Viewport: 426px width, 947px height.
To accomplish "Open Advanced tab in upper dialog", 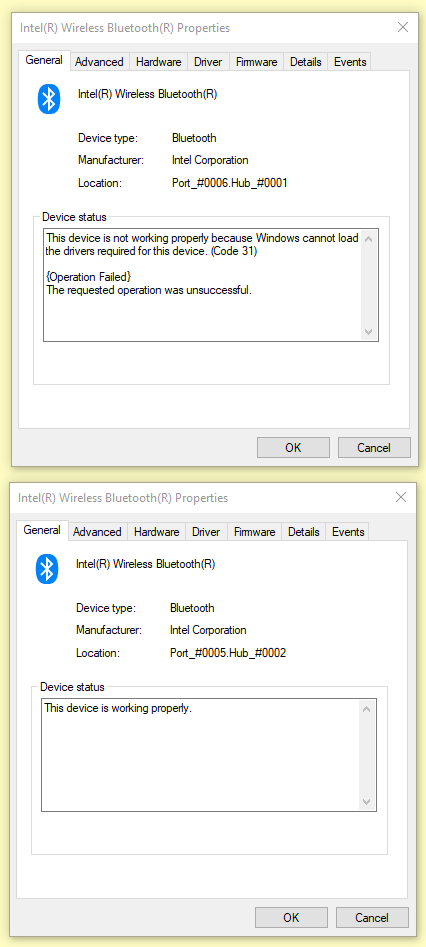I will click(x=99, y=62).
